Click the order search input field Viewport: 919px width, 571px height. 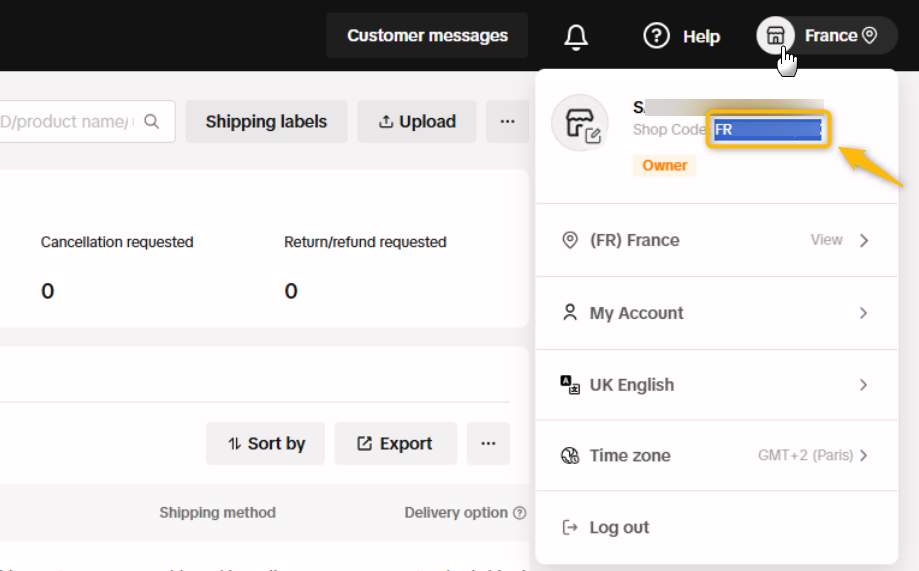click(70, 121)
